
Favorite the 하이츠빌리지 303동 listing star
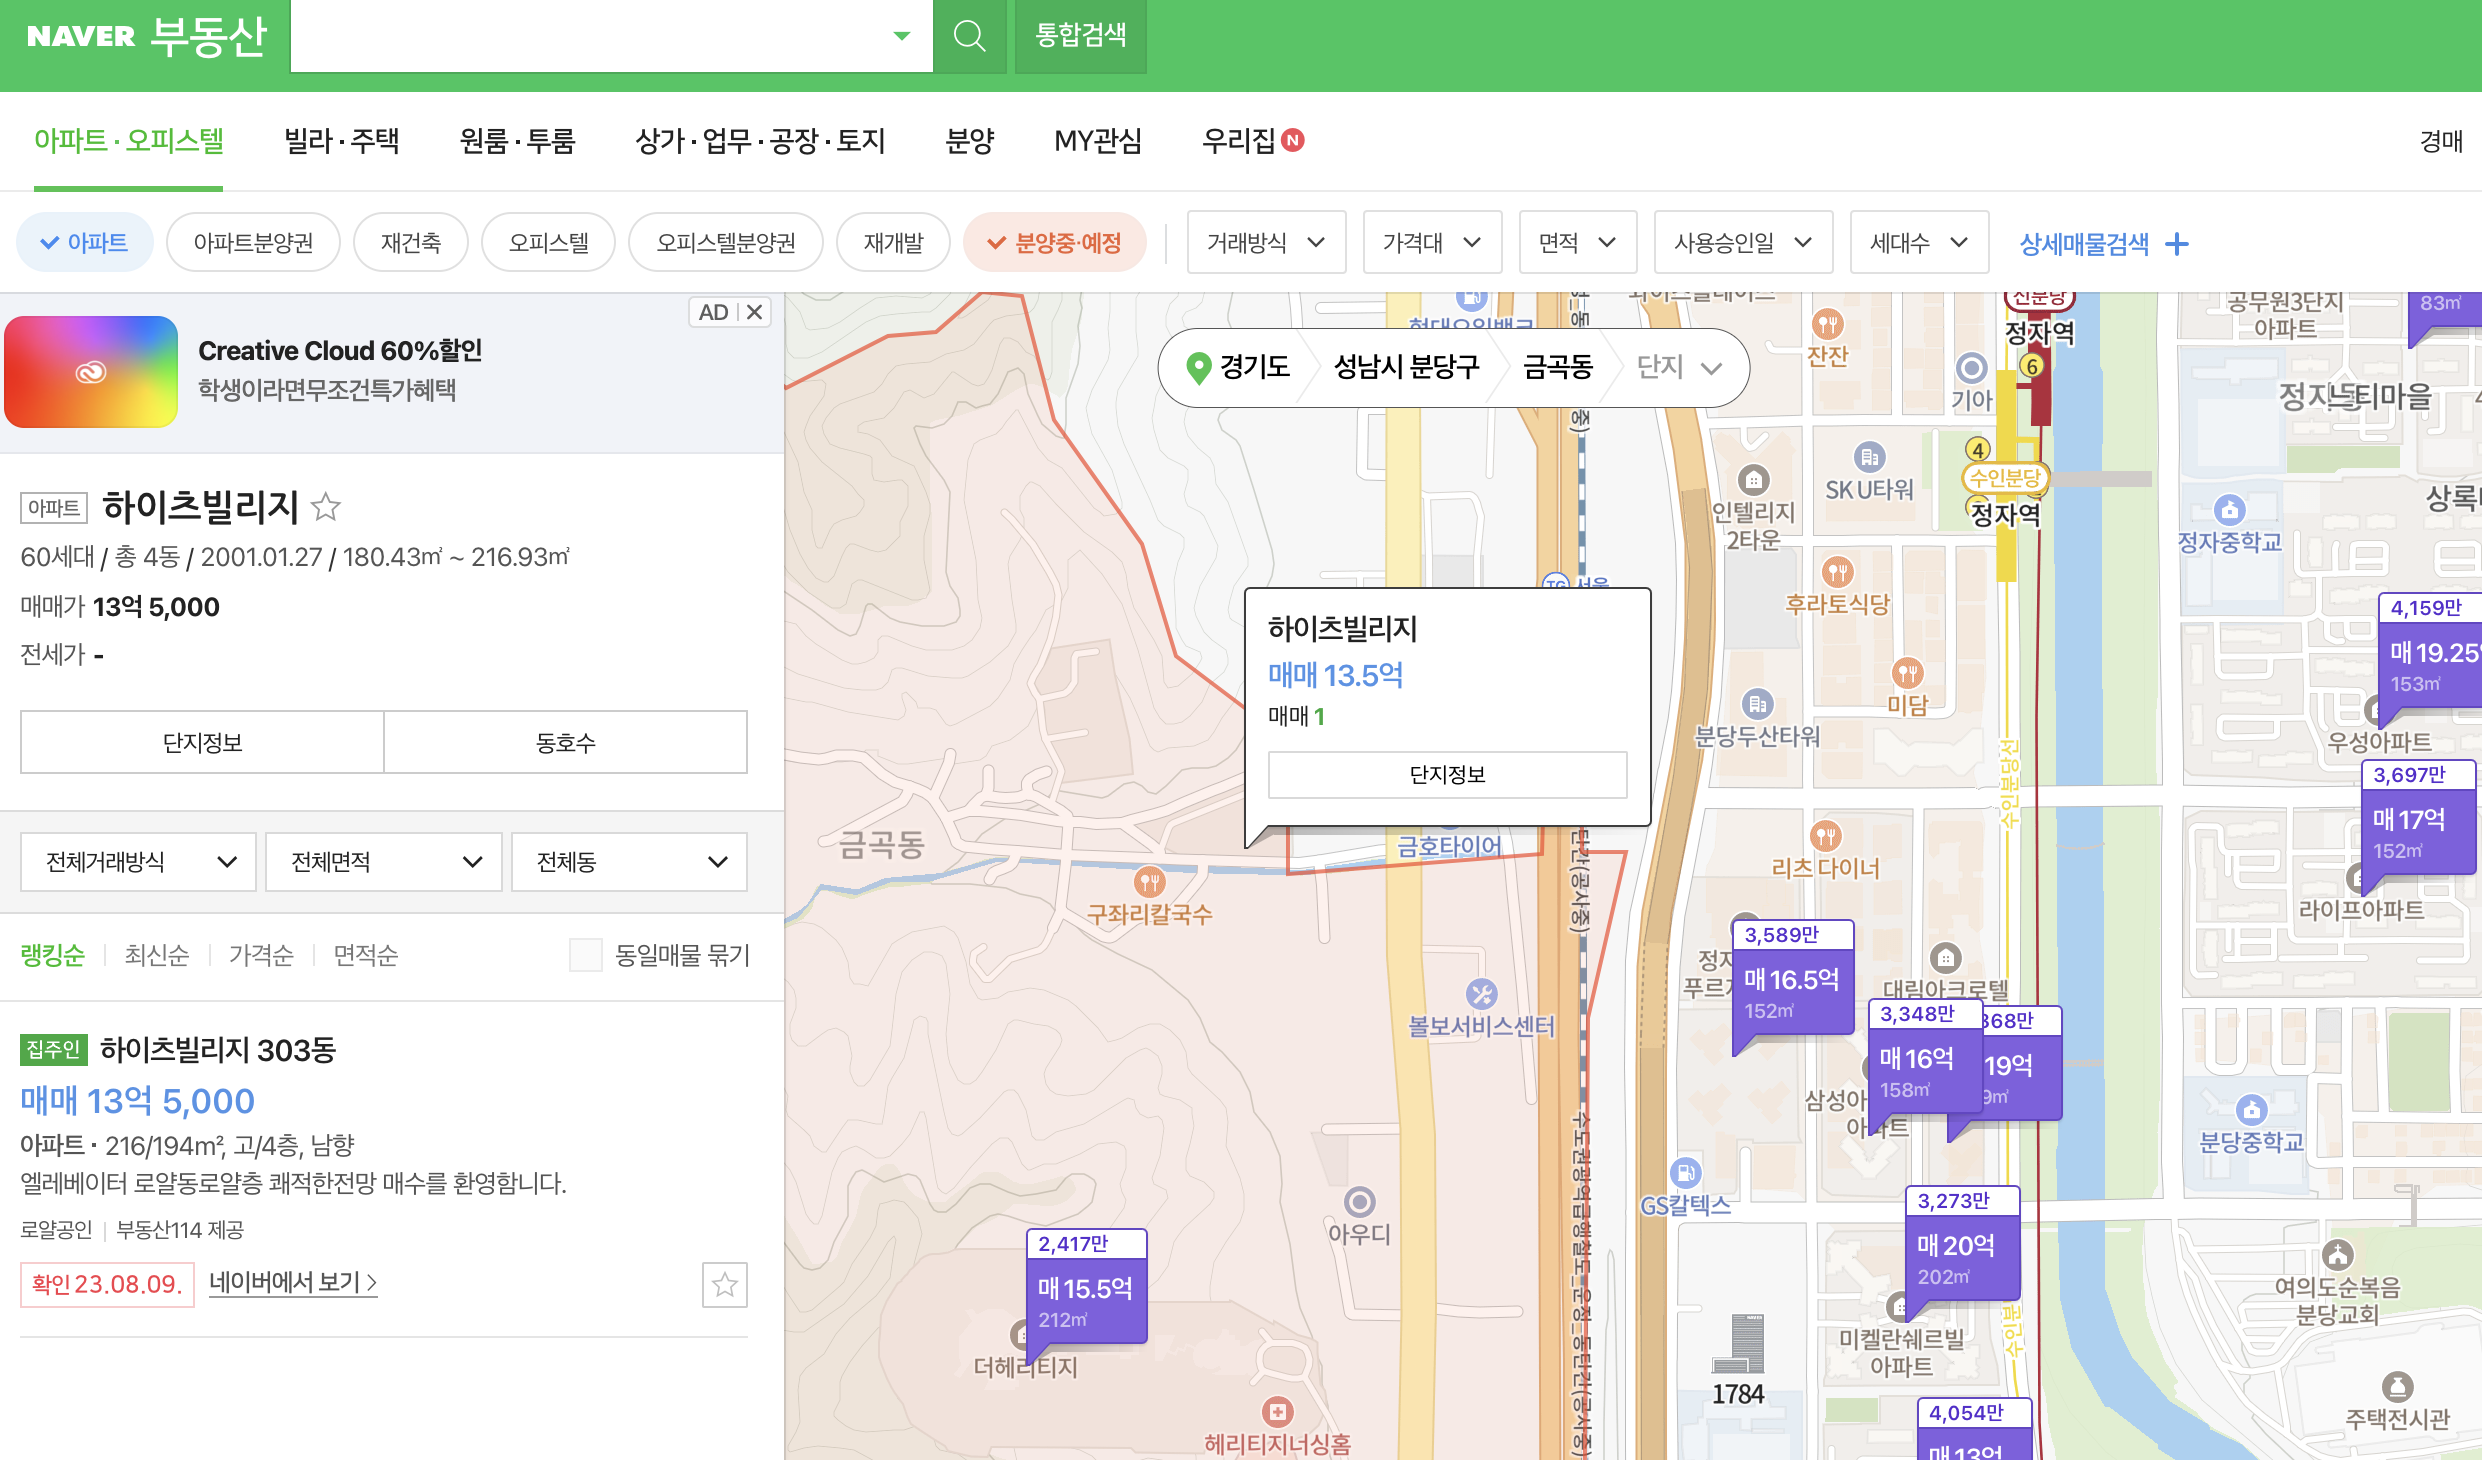click(725, 1285)
